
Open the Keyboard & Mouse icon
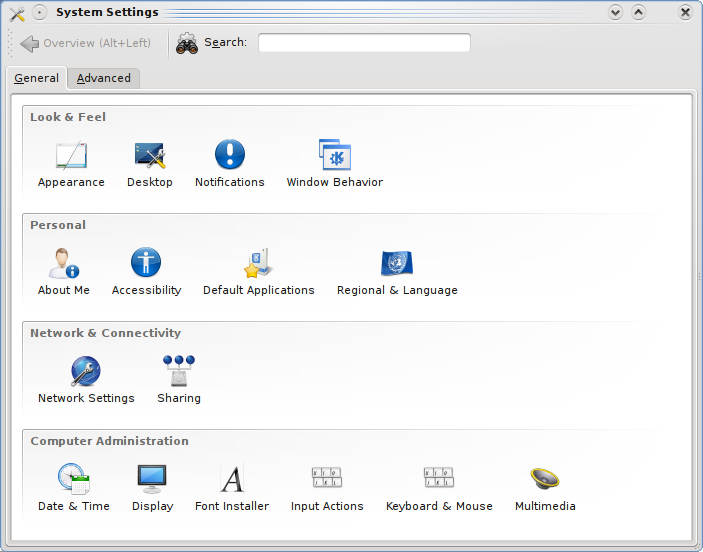click(x=439, y=477)
